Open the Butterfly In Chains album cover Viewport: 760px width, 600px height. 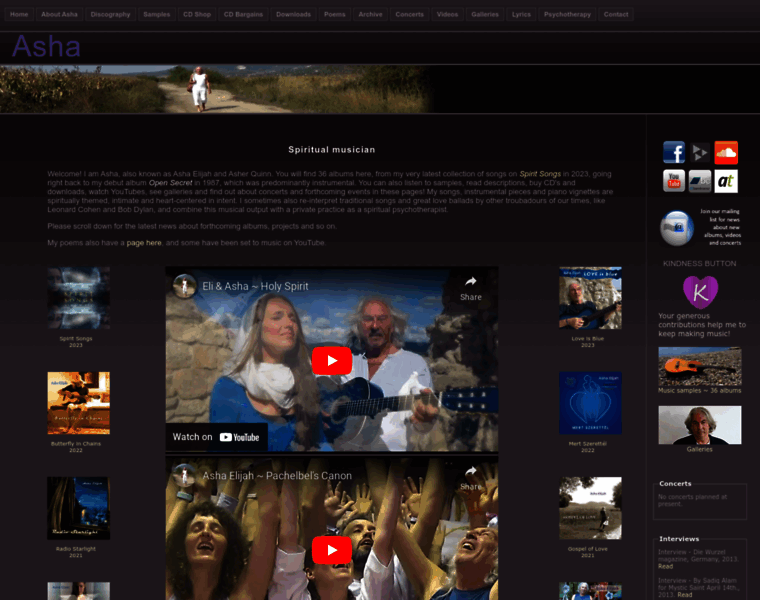tap(79, 403)
